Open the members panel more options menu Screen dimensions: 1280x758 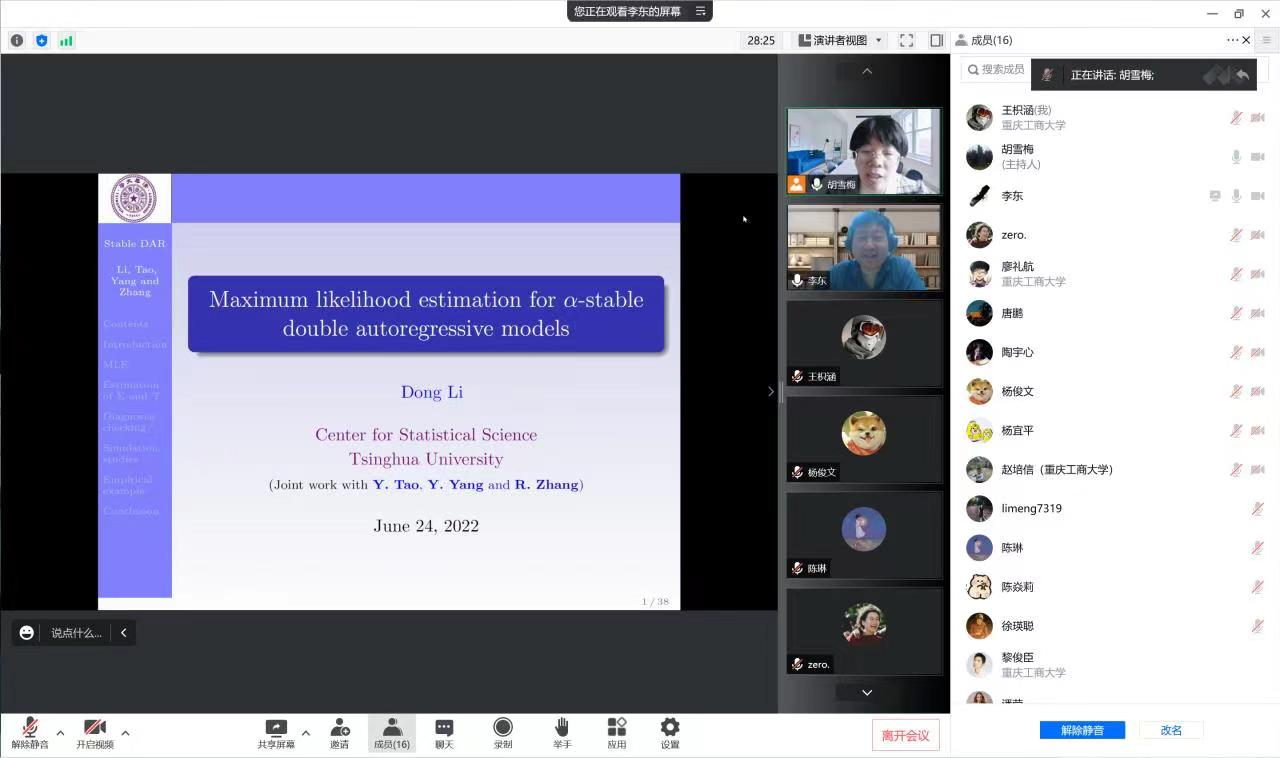[1232, 40]
